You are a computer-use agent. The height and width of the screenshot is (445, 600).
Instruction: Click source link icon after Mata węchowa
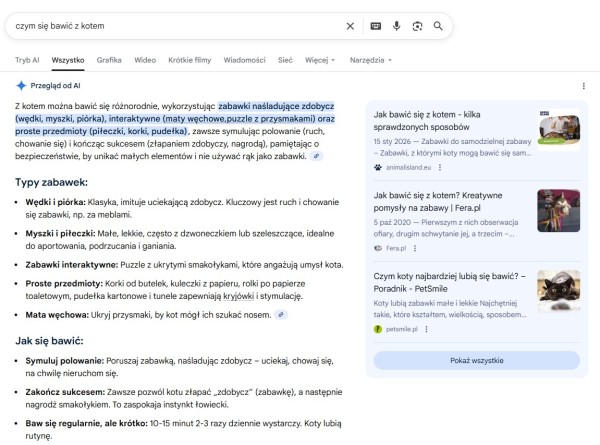281,315
